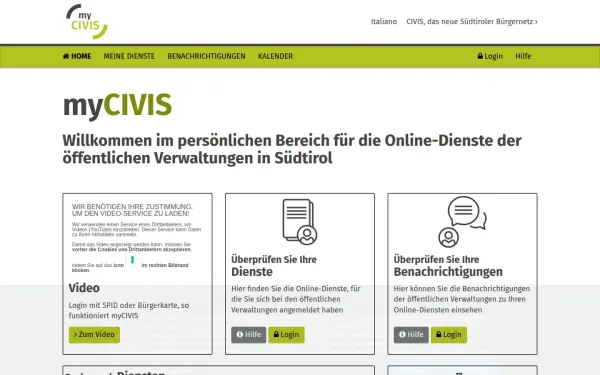Image resolution: width=600 pixels, height=375 pixels.
Task: Click the document-with-user Dienste icon
Action: [x=300, y=222]
